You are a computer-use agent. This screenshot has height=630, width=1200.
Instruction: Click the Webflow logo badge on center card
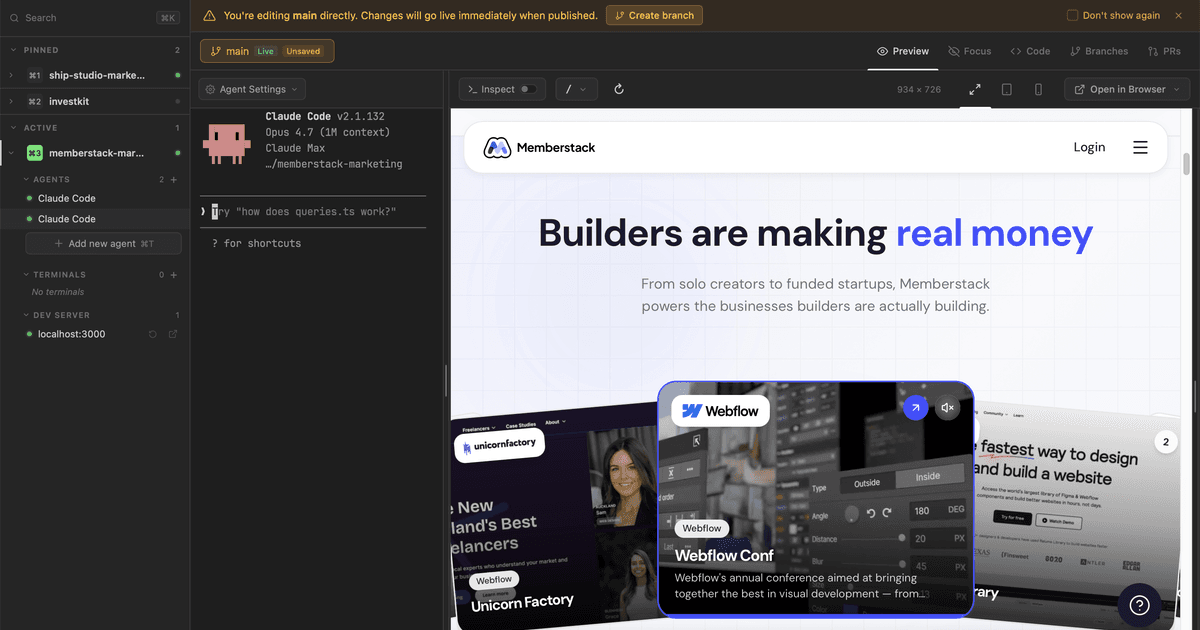click(x=720, y=410)
